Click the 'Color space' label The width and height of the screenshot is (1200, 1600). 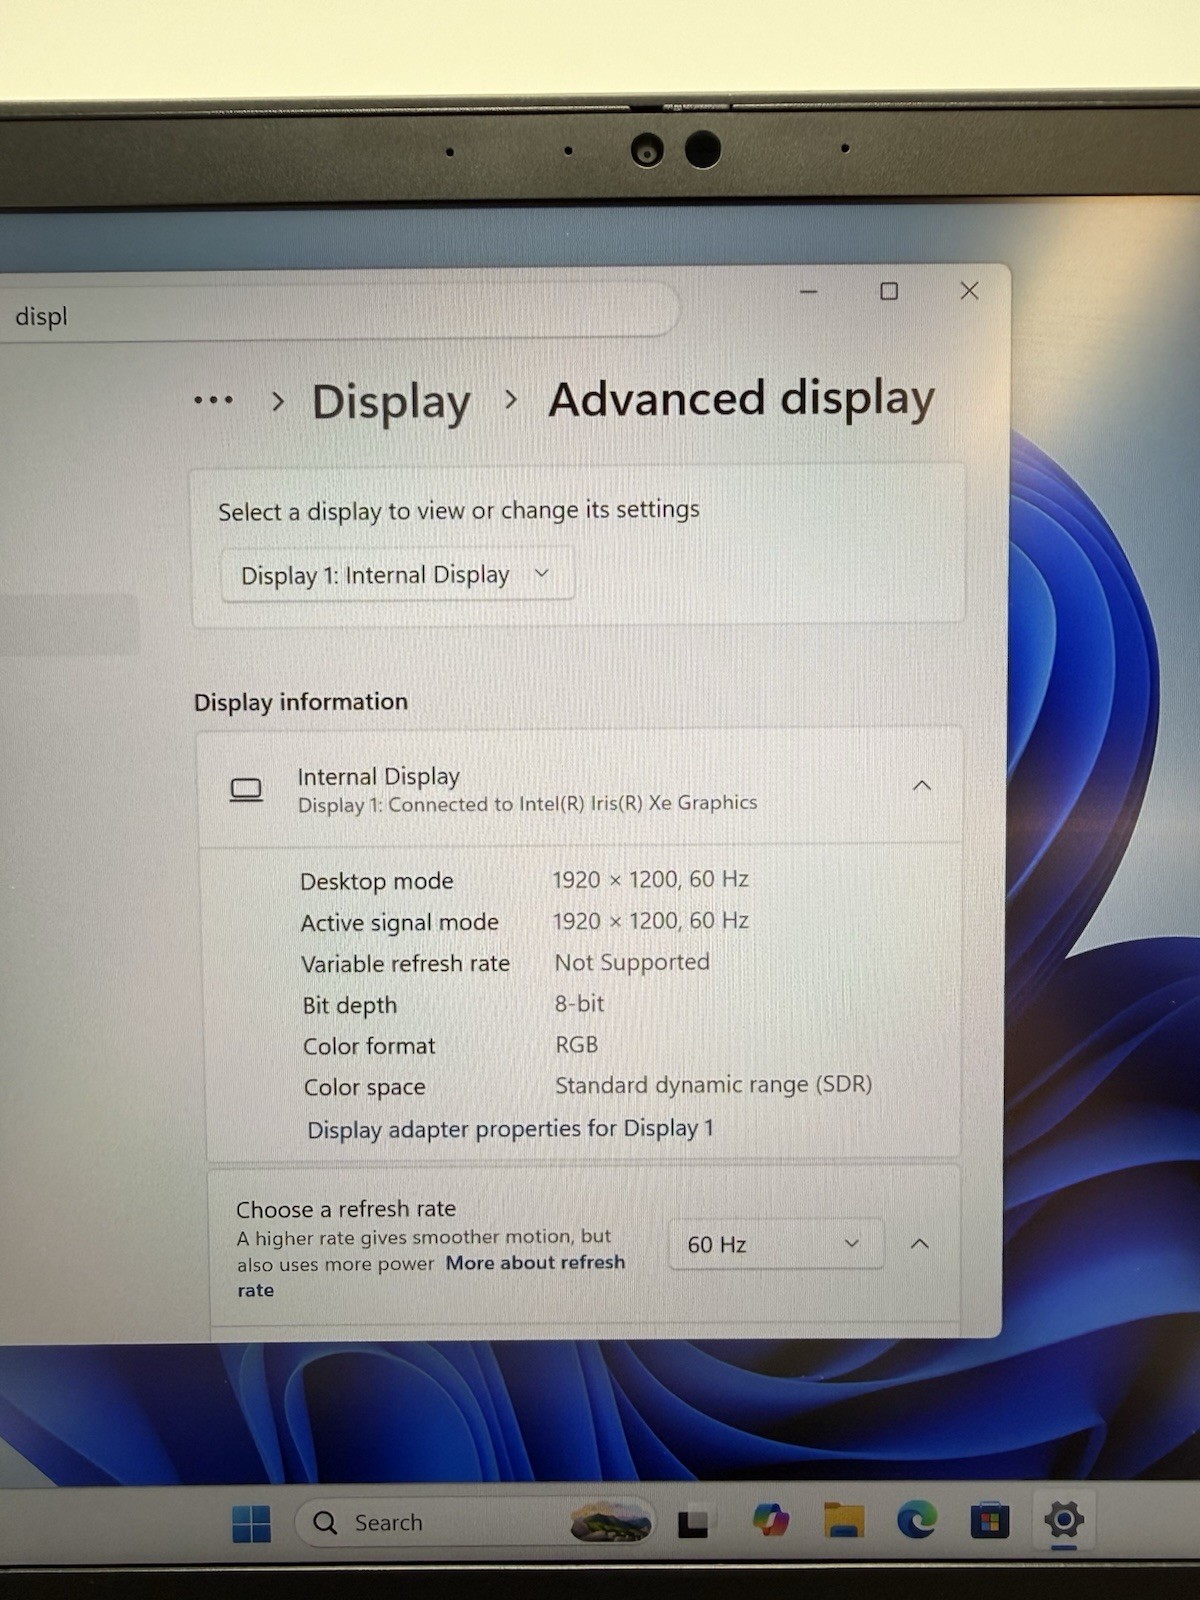coord(364,1087)
